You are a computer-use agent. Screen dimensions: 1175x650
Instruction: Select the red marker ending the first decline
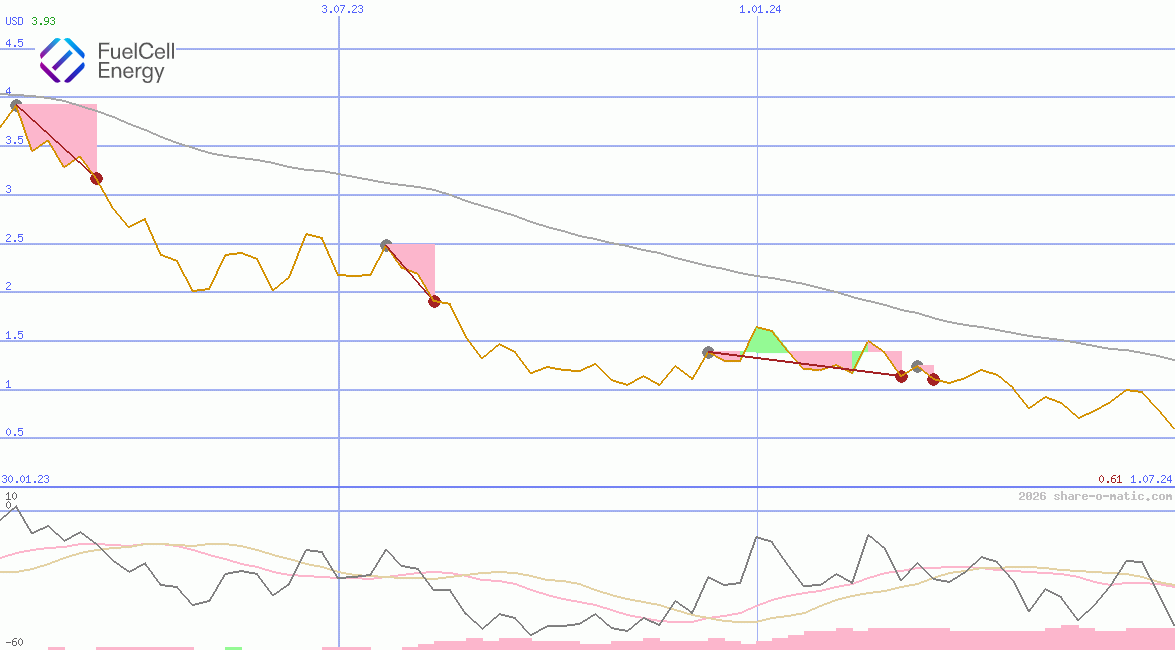click(96, 178)
